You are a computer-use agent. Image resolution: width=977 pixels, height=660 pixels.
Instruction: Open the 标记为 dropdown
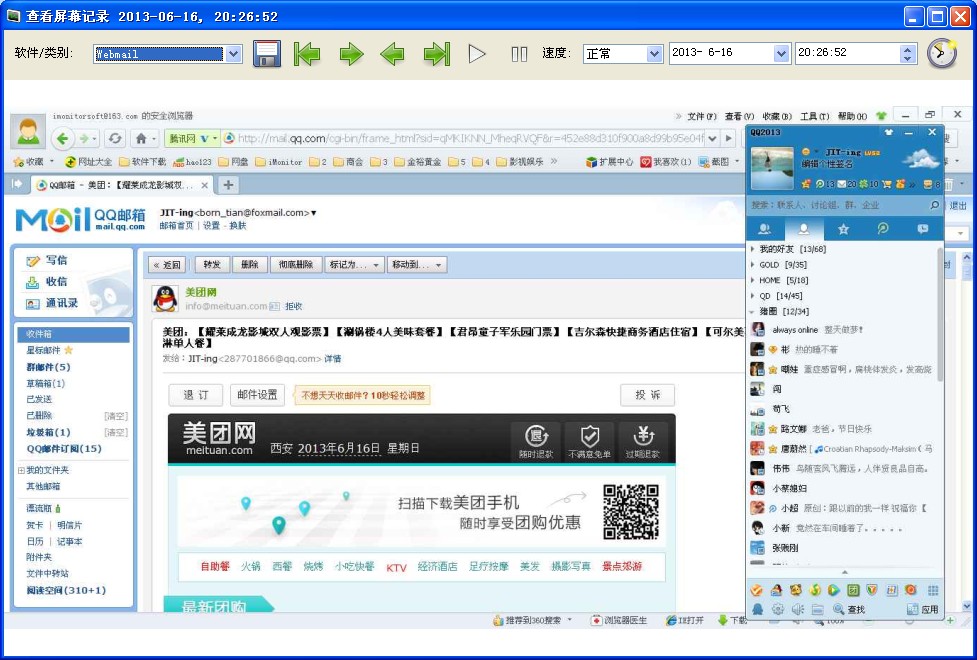pos(354,265)
